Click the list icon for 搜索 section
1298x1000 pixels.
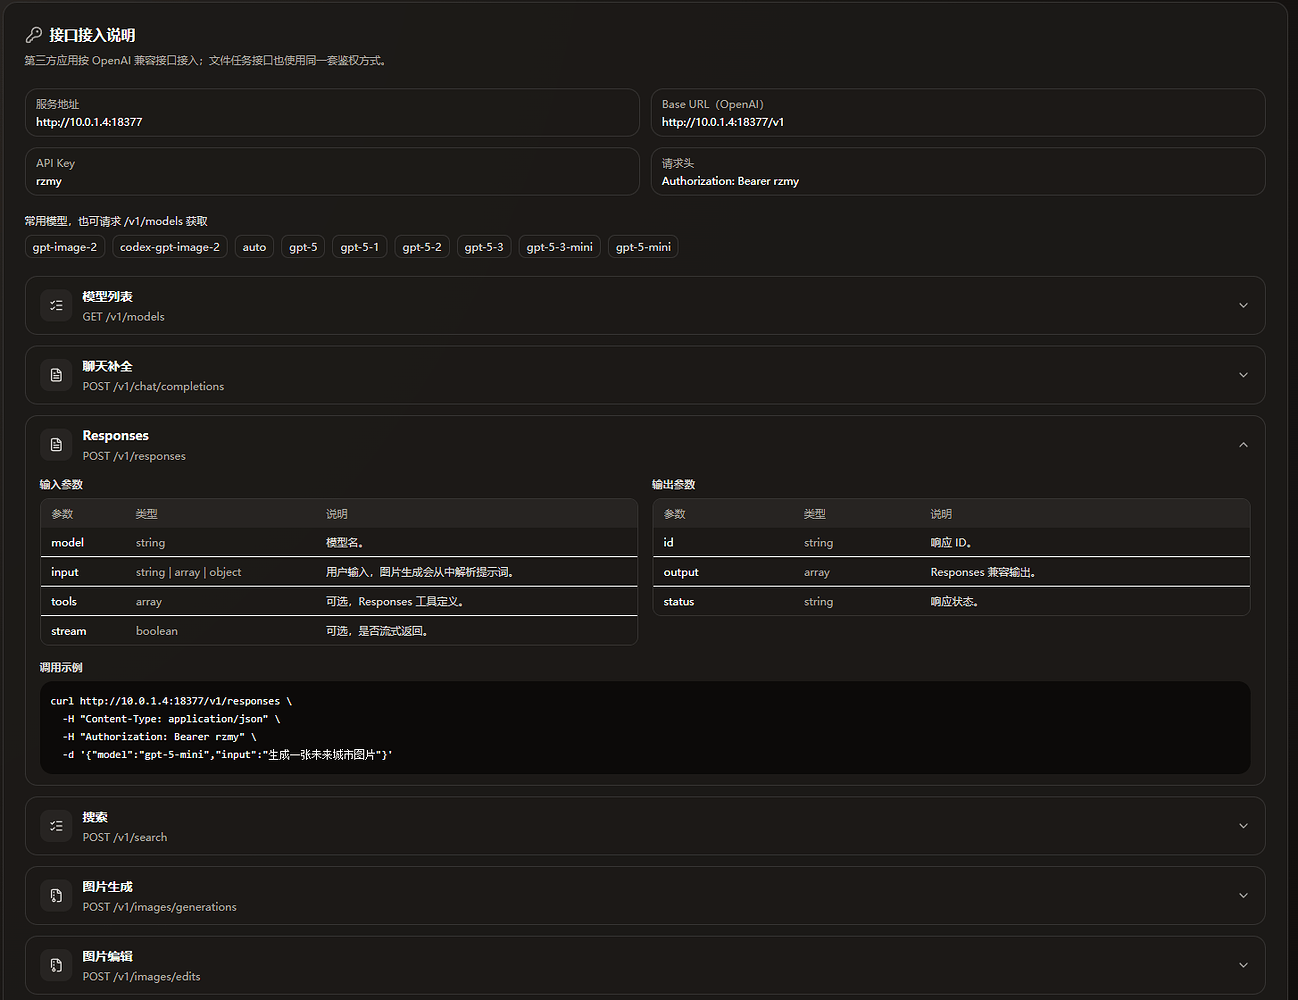[x=56, y=826]
